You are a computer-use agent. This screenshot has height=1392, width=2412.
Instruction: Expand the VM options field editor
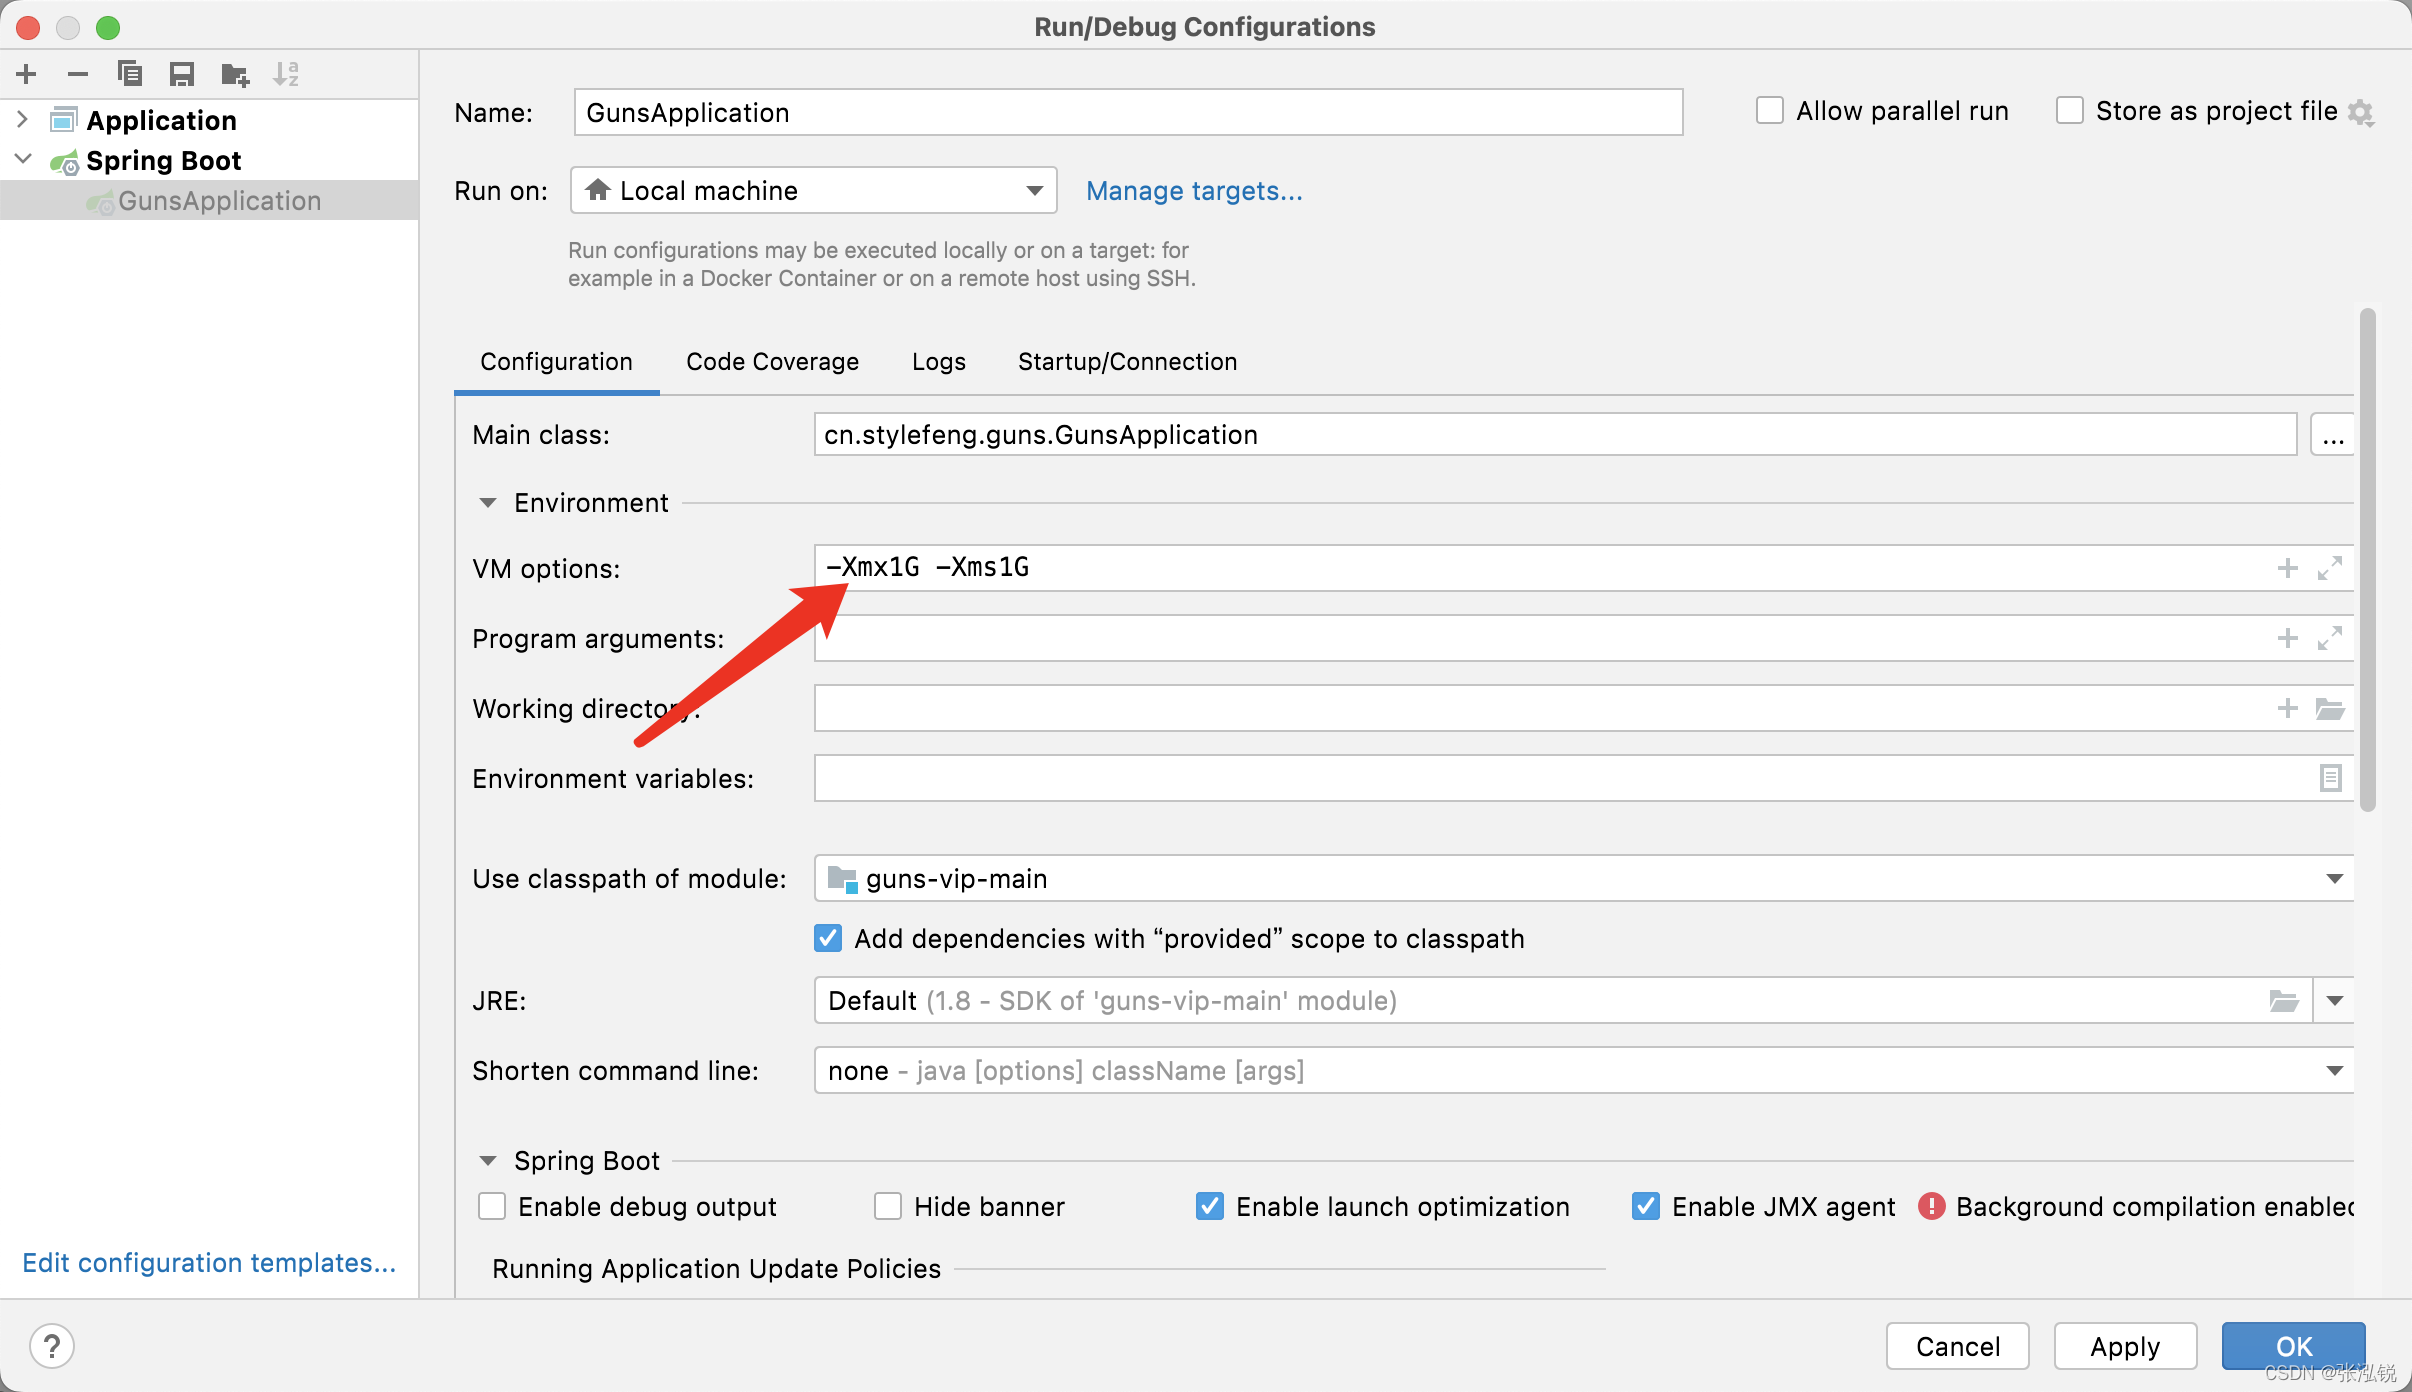(2330, 568)
